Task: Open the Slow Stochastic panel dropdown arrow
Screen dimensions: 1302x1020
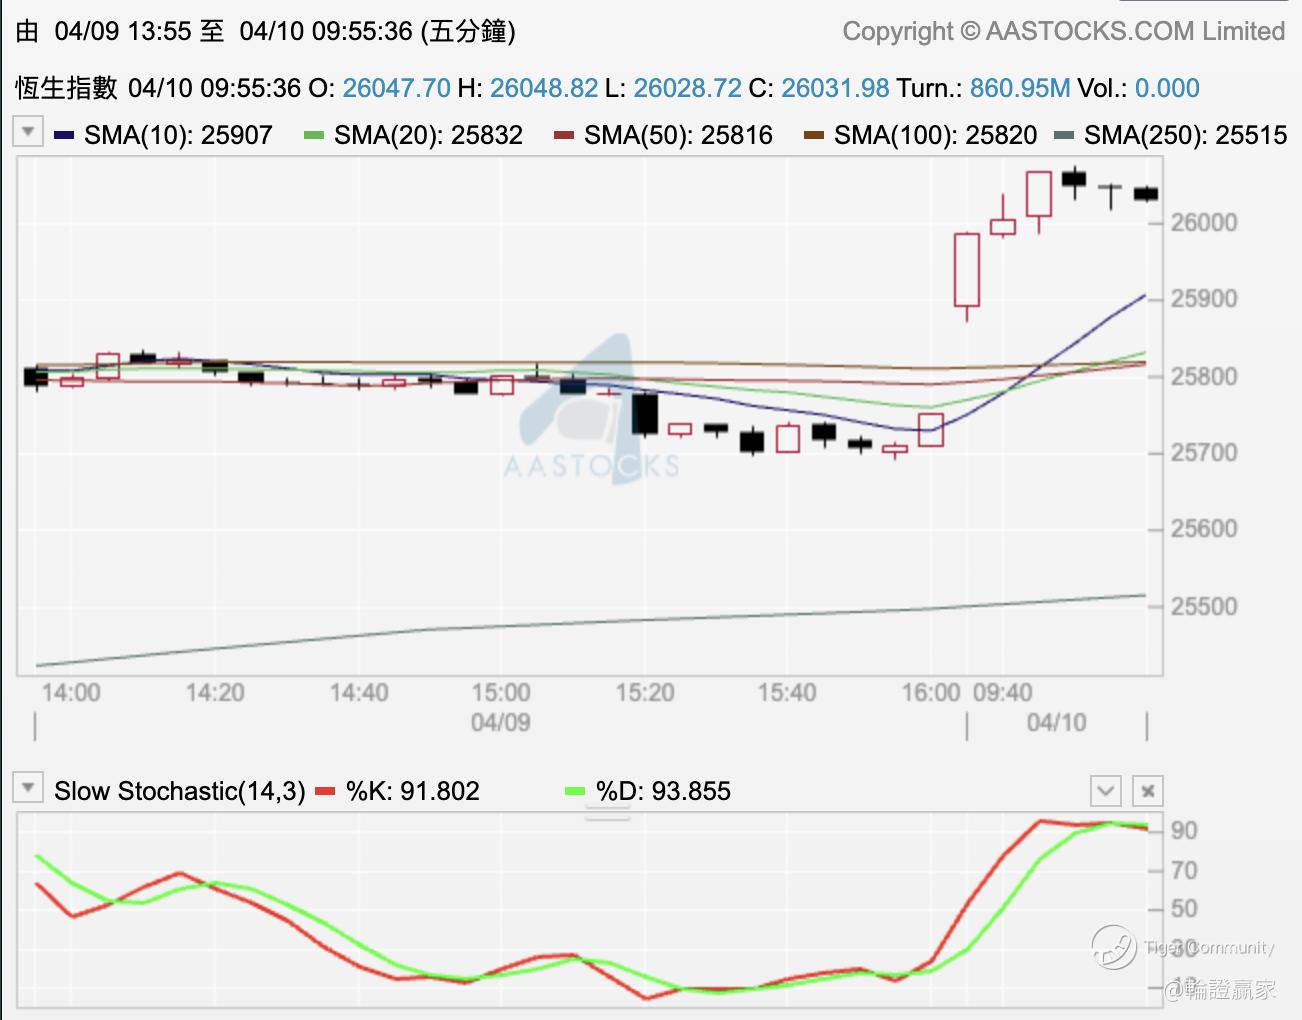Action: coord(28,788)
